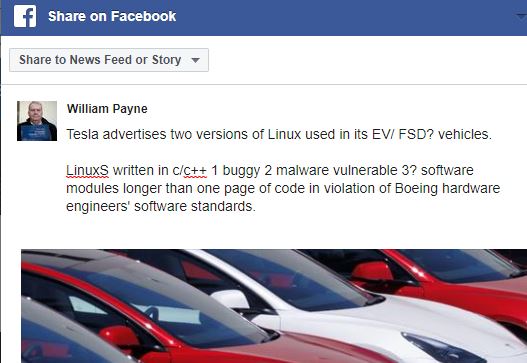Click the Share on Facebook header title
The image size is (527, 363).
(112, 16)
